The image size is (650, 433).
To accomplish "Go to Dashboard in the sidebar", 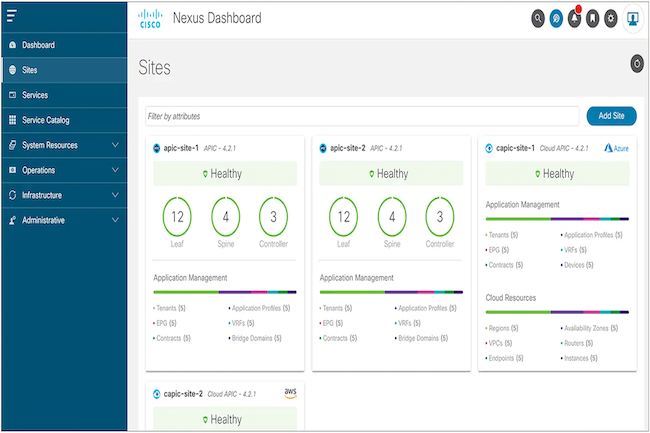I will coord(38,45).
